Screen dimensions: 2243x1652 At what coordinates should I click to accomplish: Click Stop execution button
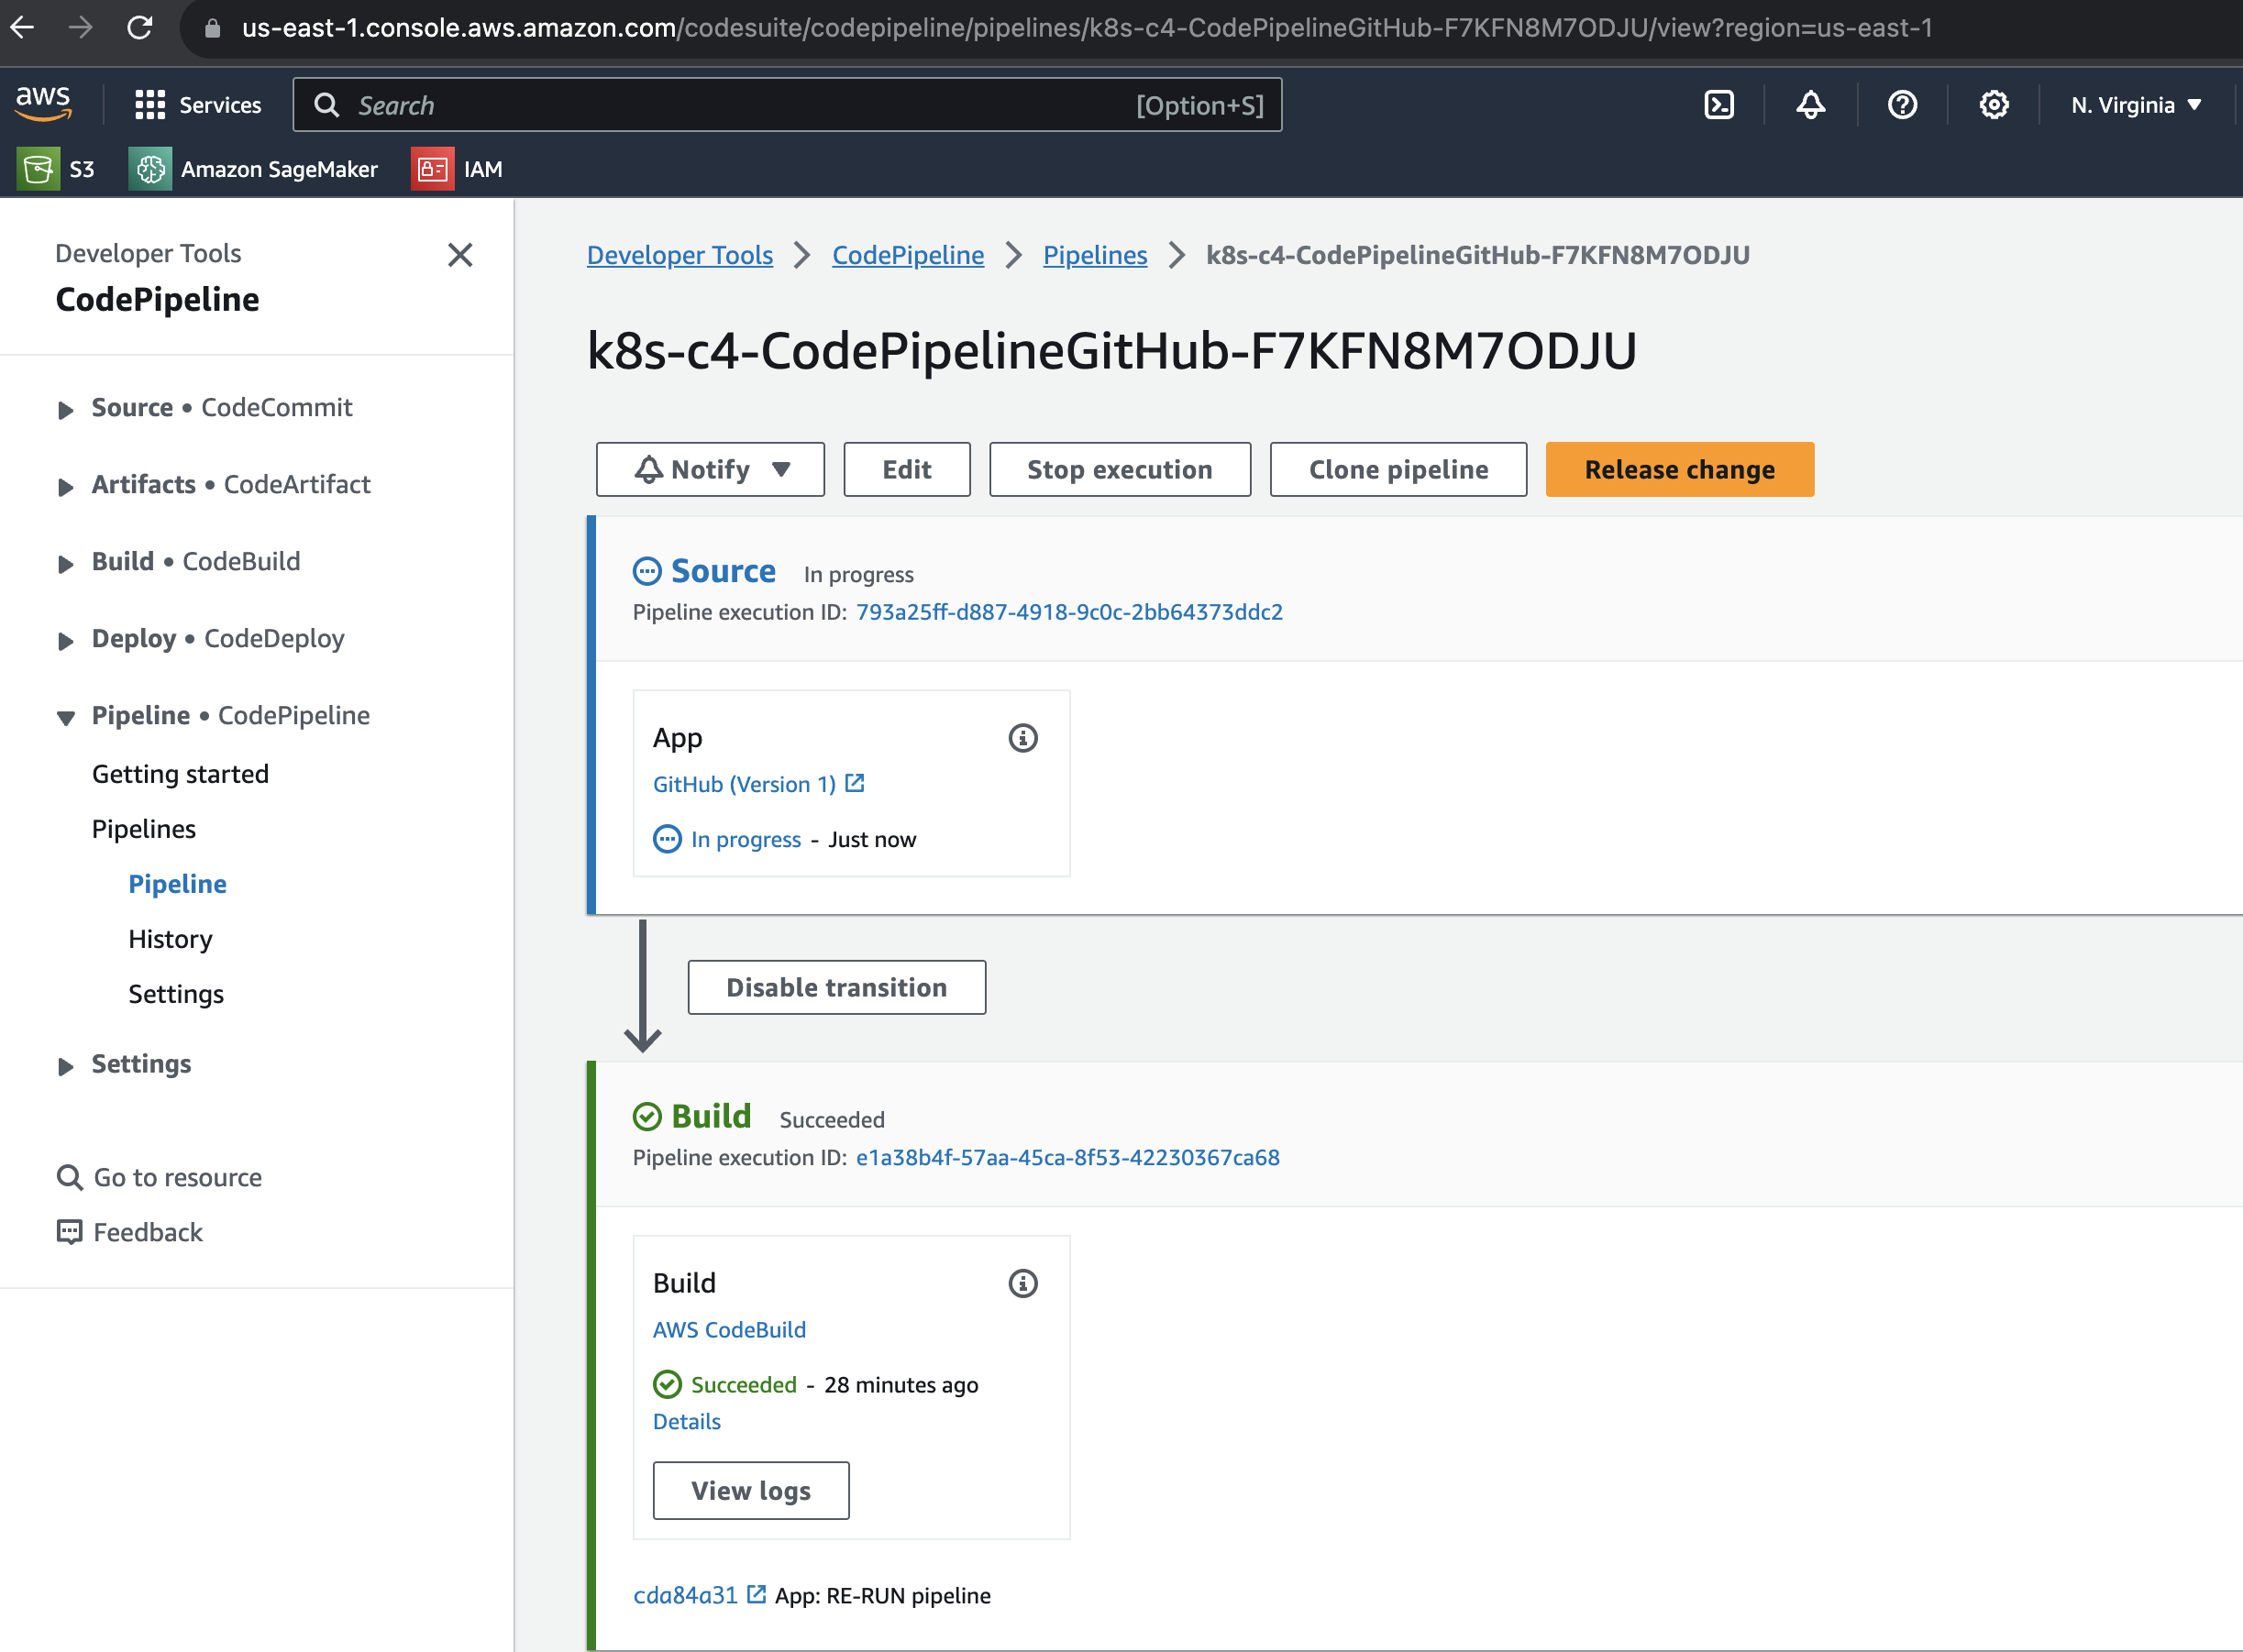[x=1119, y=469]
